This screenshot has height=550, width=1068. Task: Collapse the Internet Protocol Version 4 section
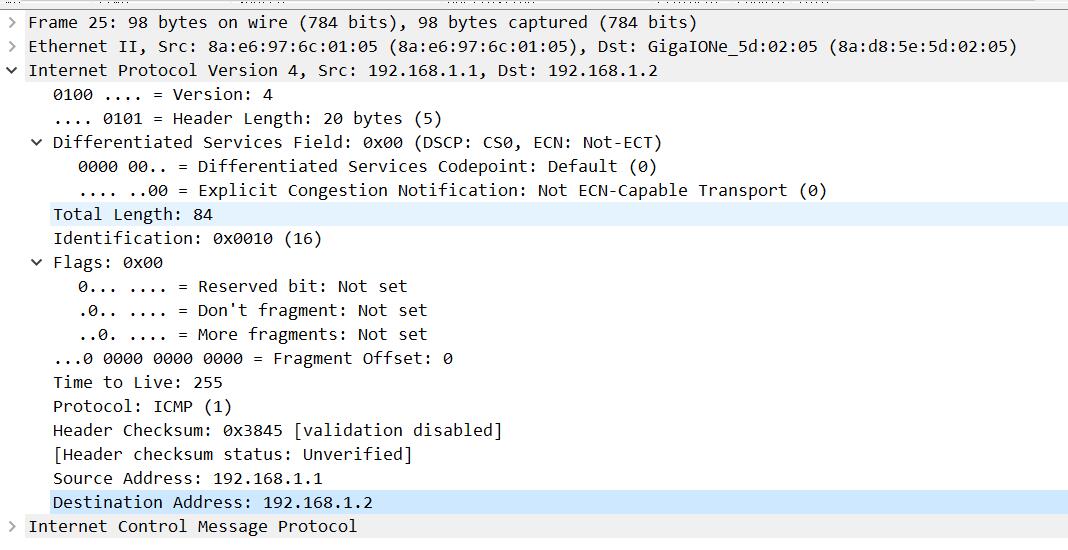coord(11,70)
